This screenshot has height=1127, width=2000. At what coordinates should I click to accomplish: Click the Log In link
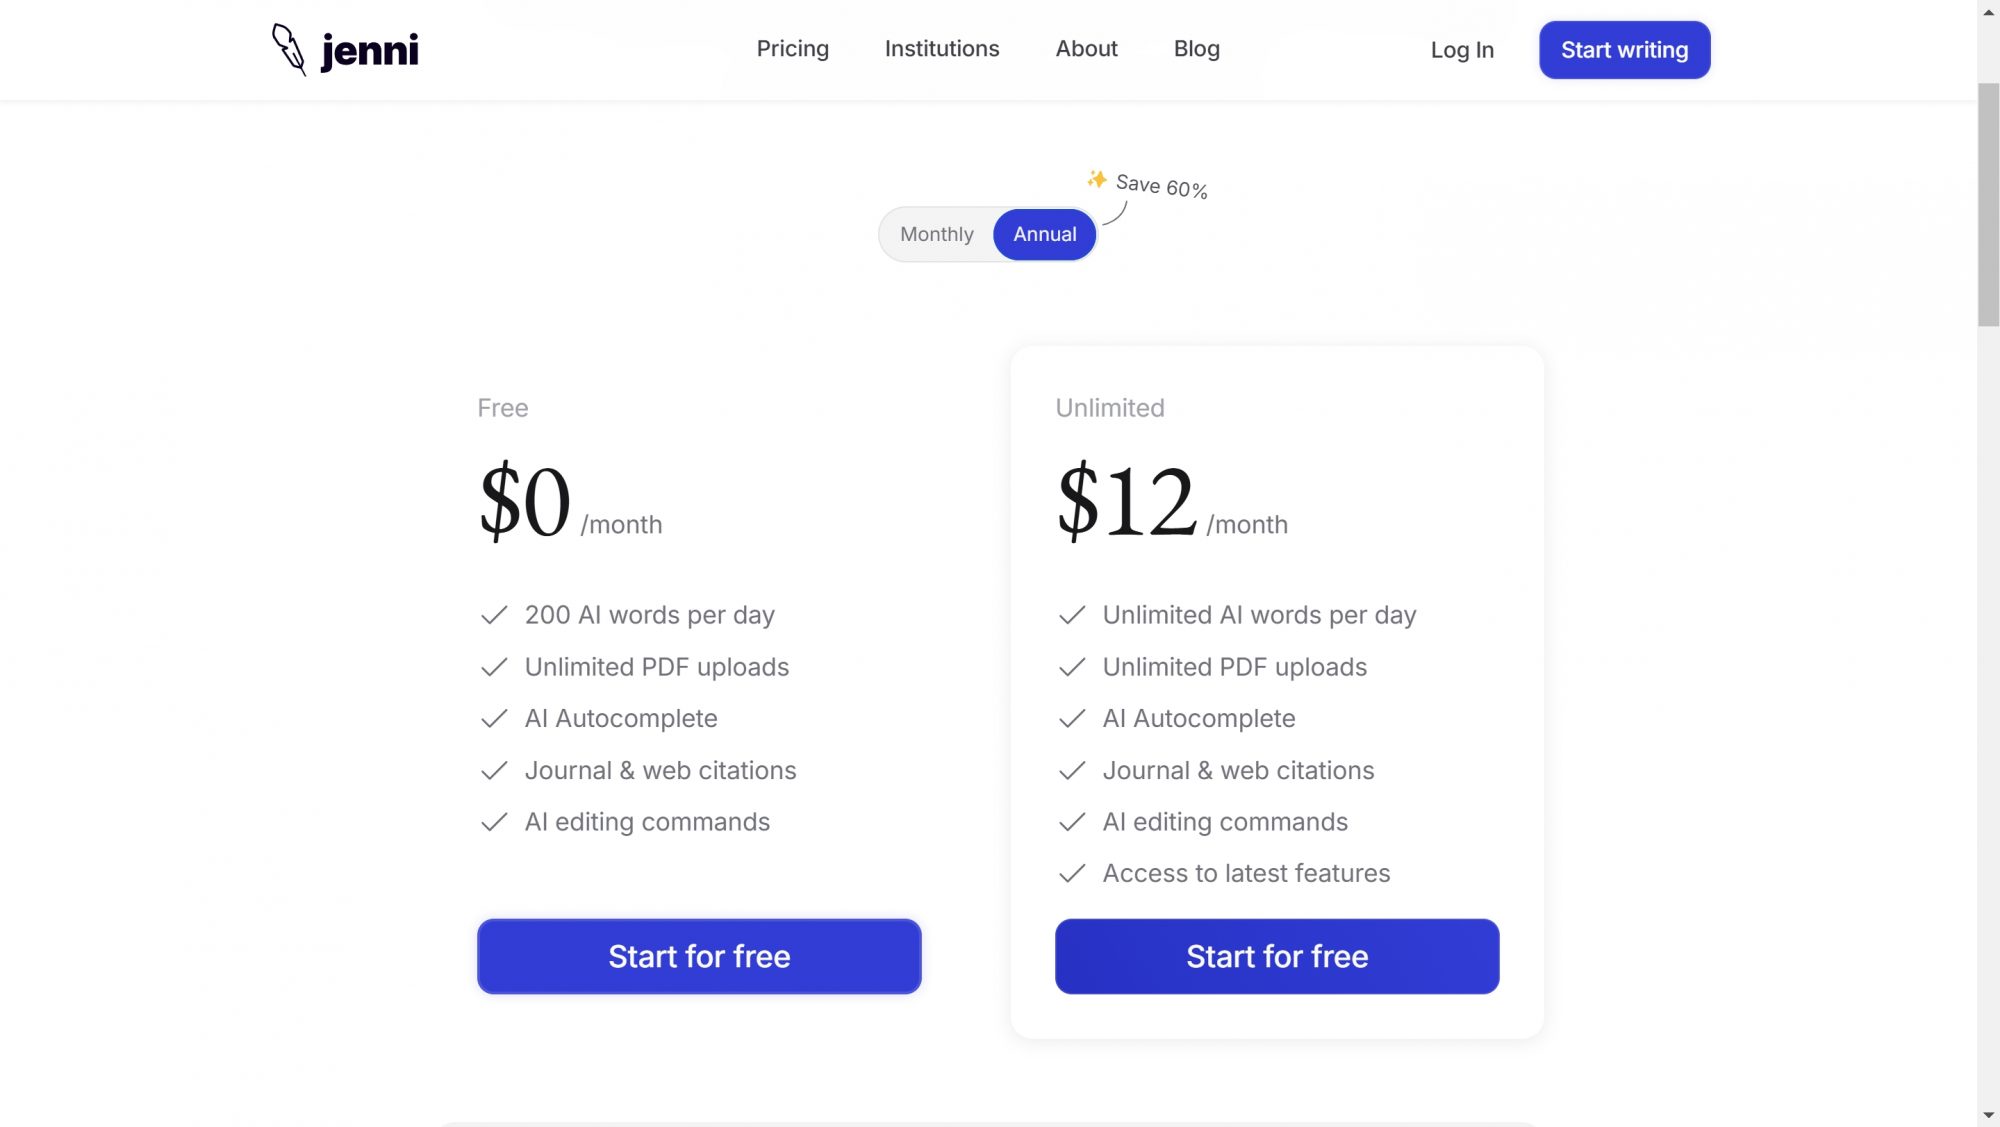coord(1461,50)
